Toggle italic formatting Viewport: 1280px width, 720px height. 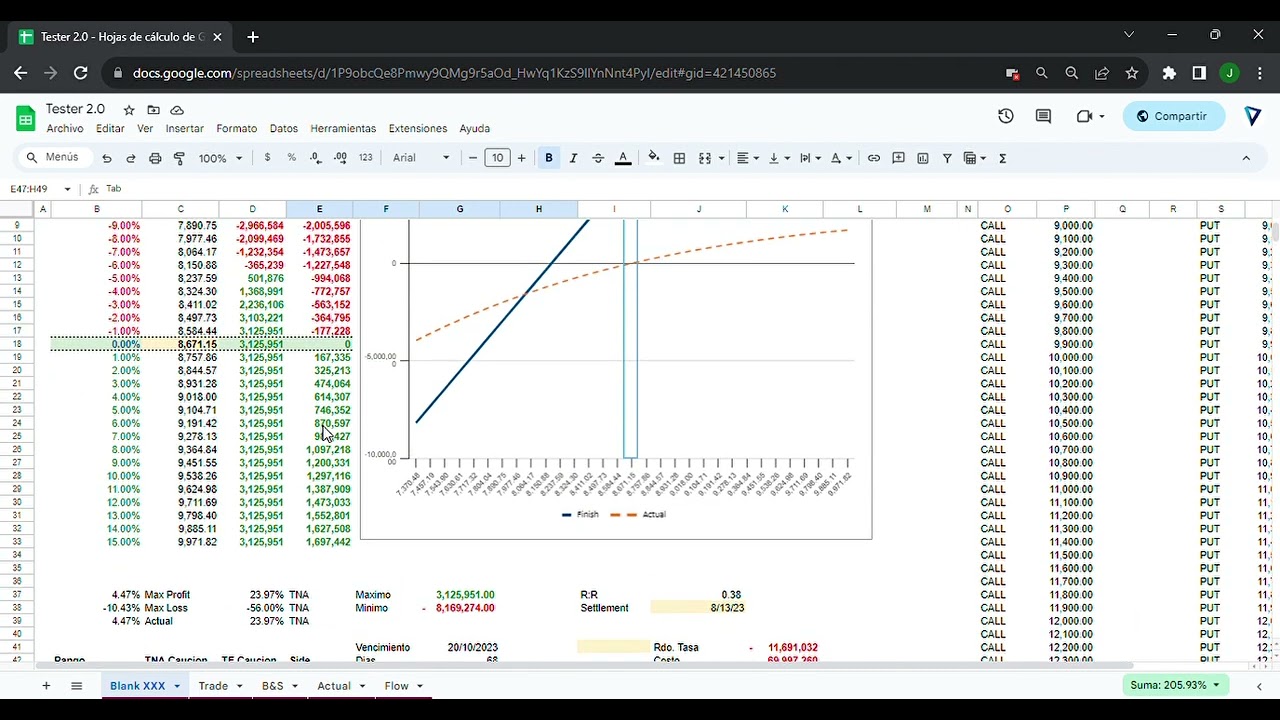coord(573,158)
